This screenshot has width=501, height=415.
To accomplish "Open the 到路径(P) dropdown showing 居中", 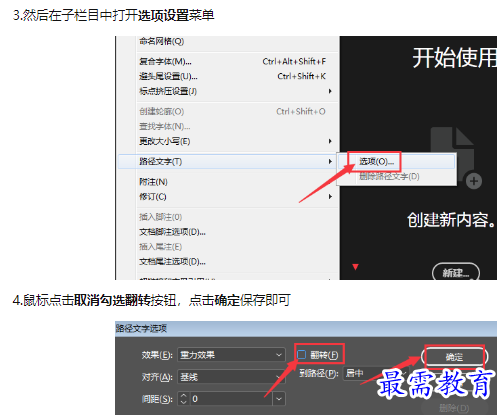I will (x=376, y=373).
